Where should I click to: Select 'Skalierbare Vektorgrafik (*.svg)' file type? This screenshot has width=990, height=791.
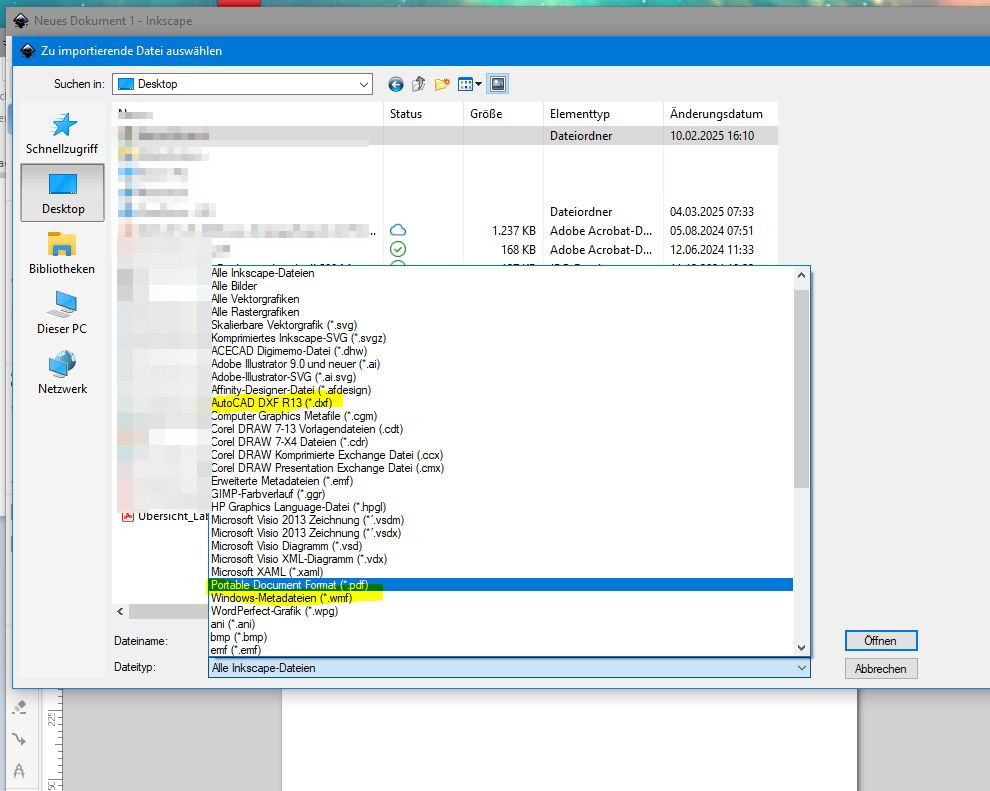[x=284, y=325]
